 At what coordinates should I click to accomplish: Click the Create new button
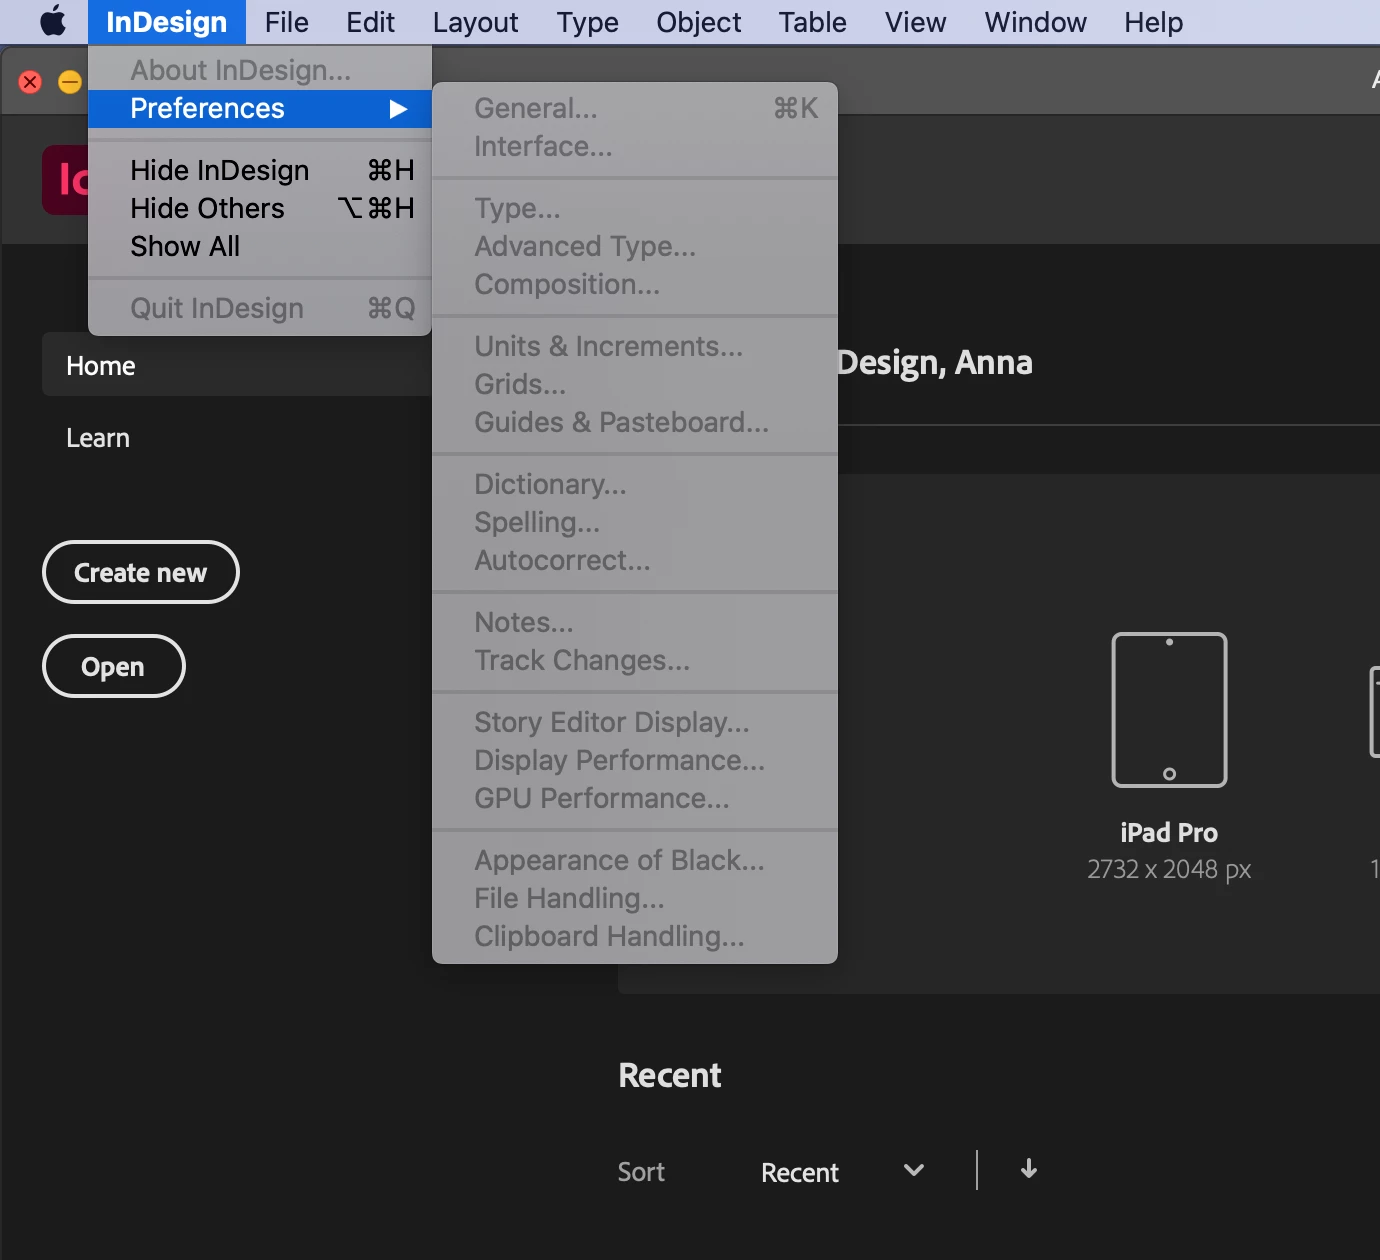(141, 572)
